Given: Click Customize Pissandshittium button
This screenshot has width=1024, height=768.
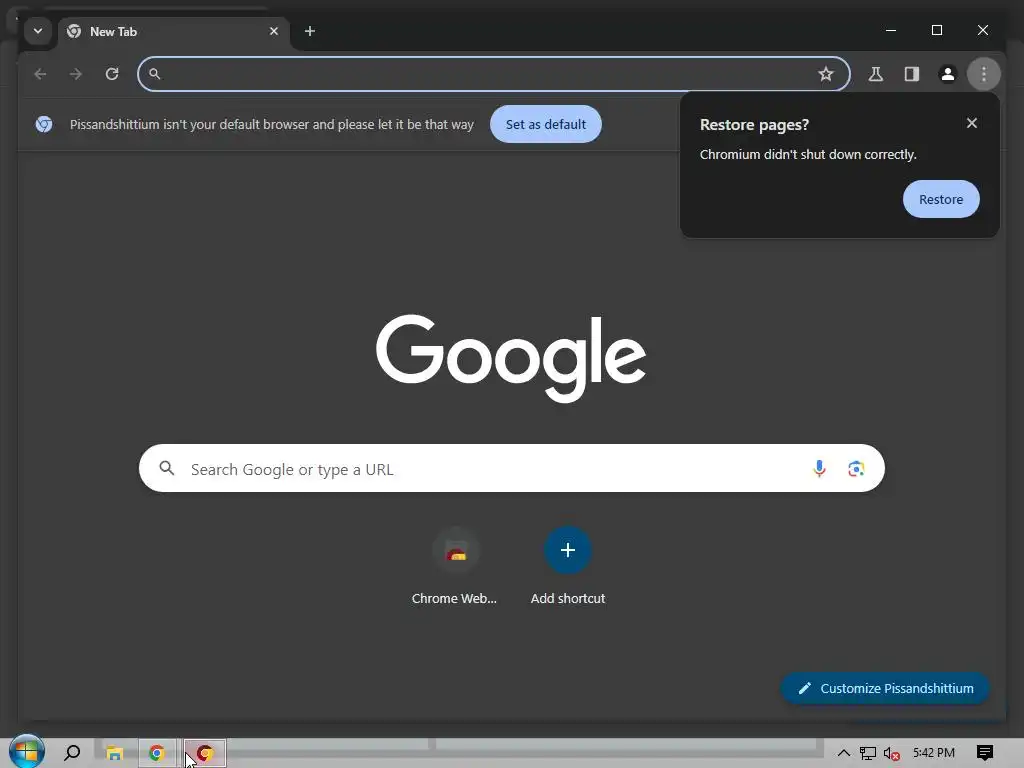Looking at the screenshot, I should coord(885,688).
